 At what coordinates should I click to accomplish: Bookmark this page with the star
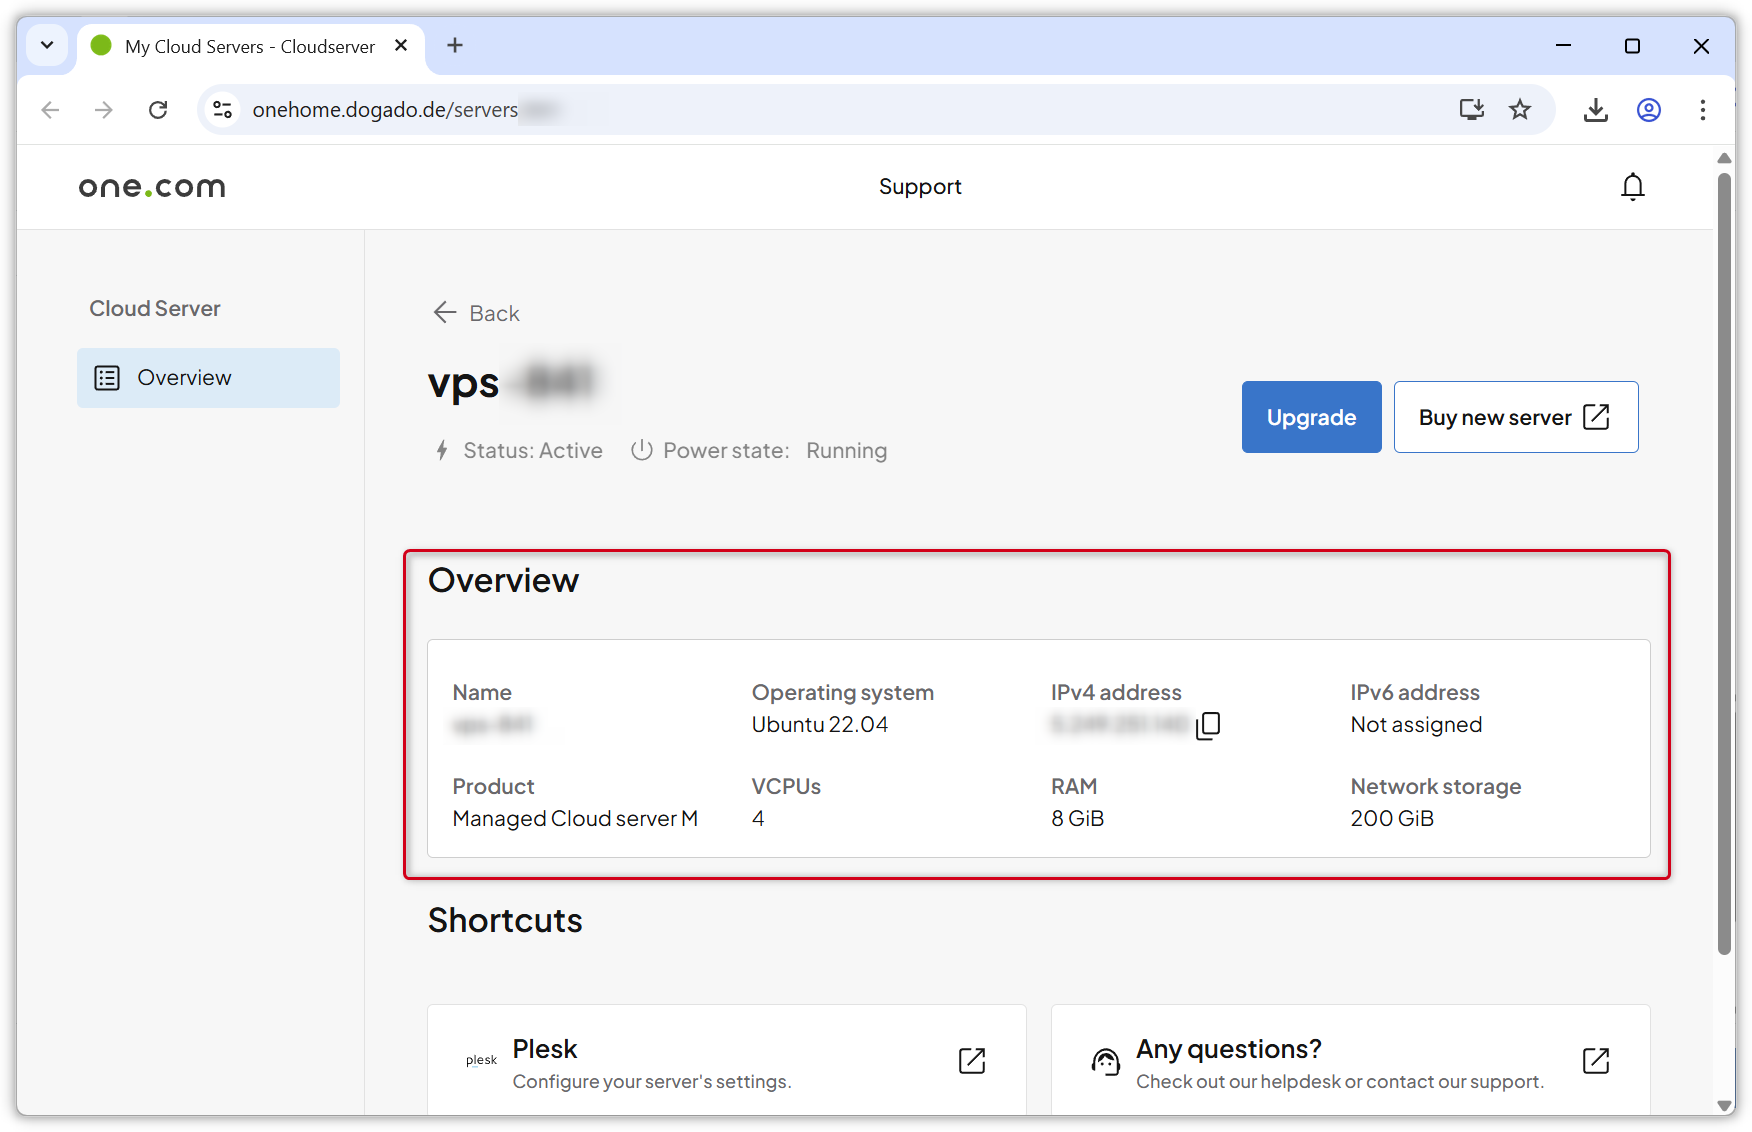[1520, 110]
